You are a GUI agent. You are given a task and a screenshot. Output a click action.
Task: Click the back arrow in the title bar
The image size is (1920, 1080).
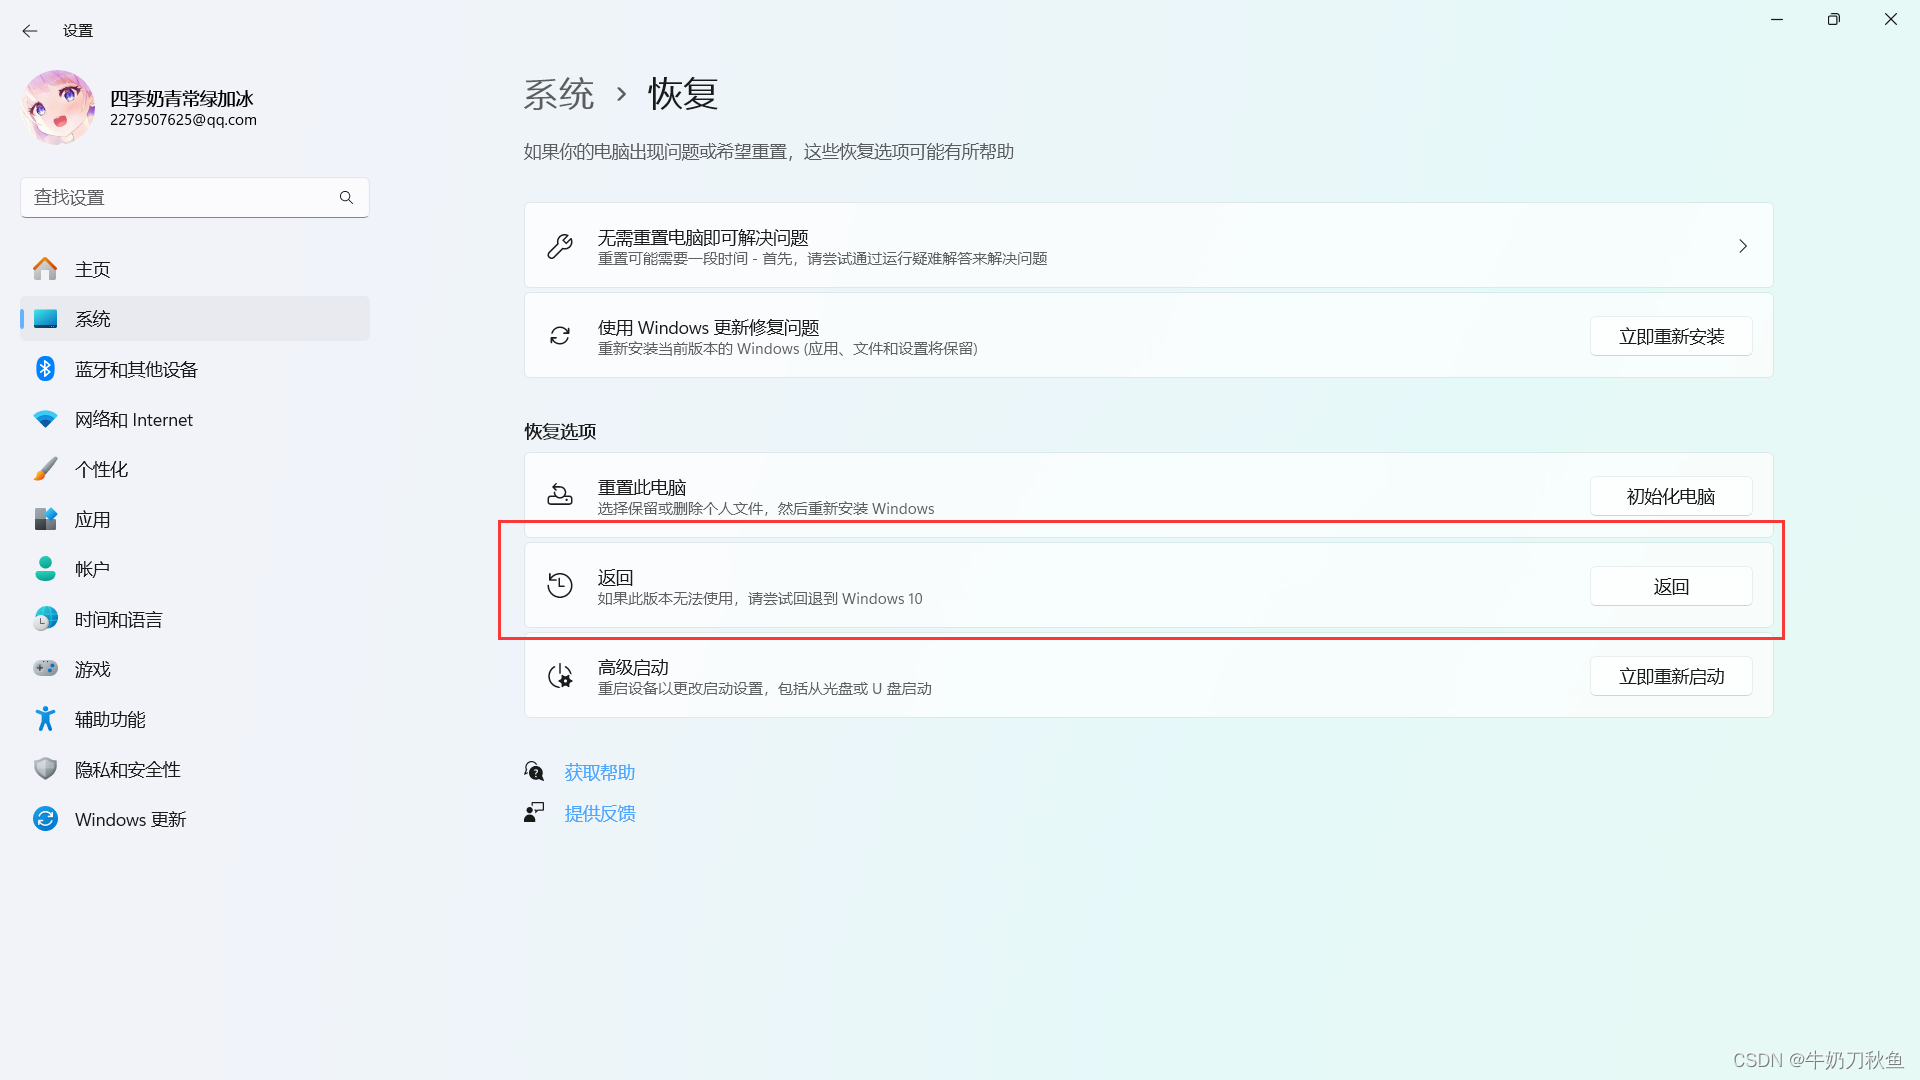[x=30, y=31]
